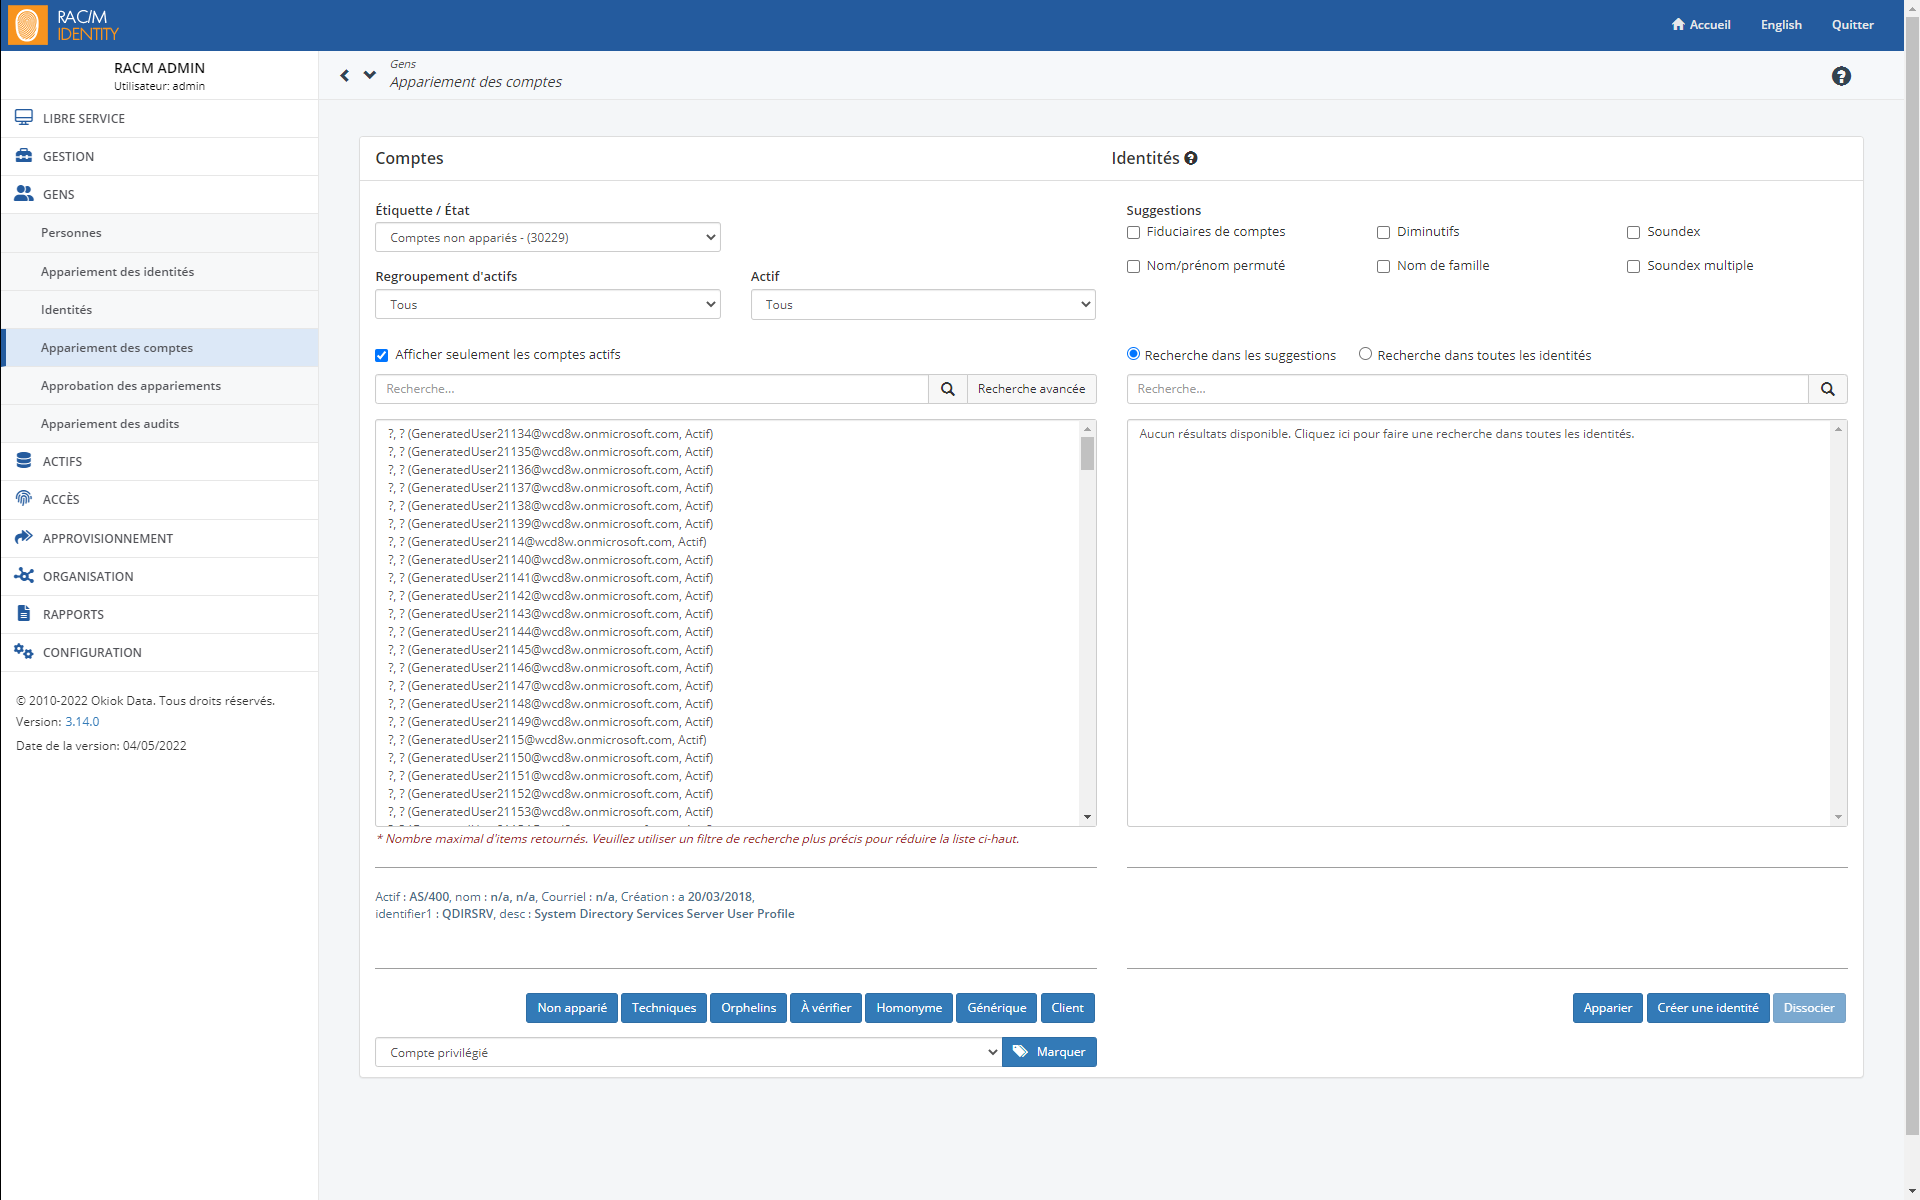Click the ACCÈS section icon in sidebar
Viewport: 1920px width, 1200px height.
click(25, 499)
